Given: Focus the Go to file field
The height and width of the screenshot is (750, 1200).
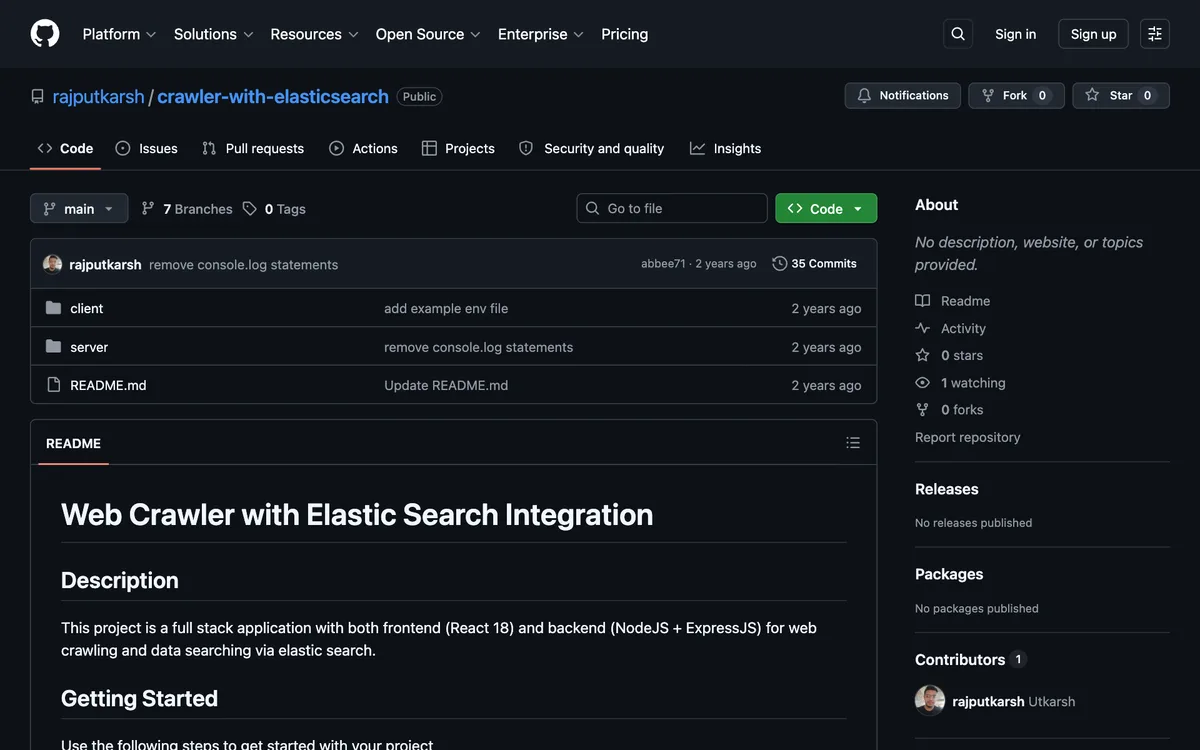Looking at the screenshot, I should coord(672,208).
